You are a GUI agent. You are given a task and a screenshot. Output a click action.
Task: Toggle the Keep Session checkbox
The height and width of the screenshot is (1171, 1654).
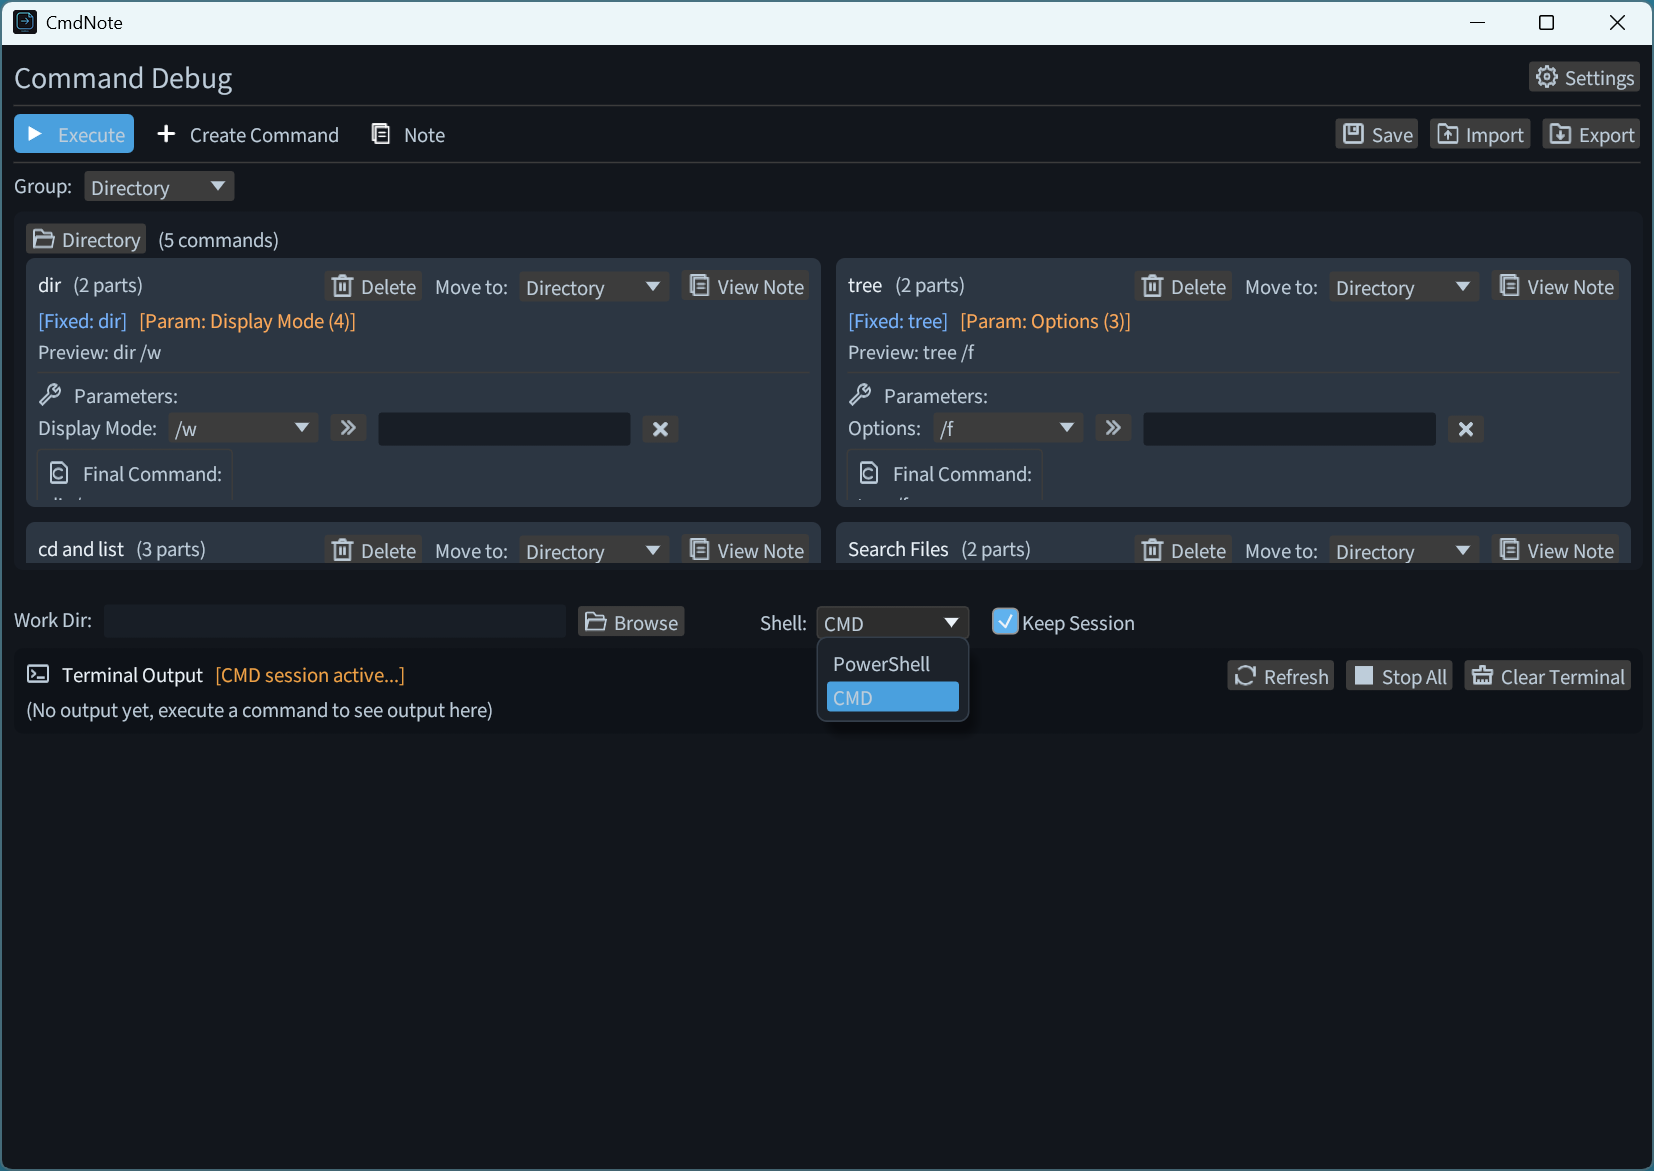pyautogui.click(x=1005, y=622)
